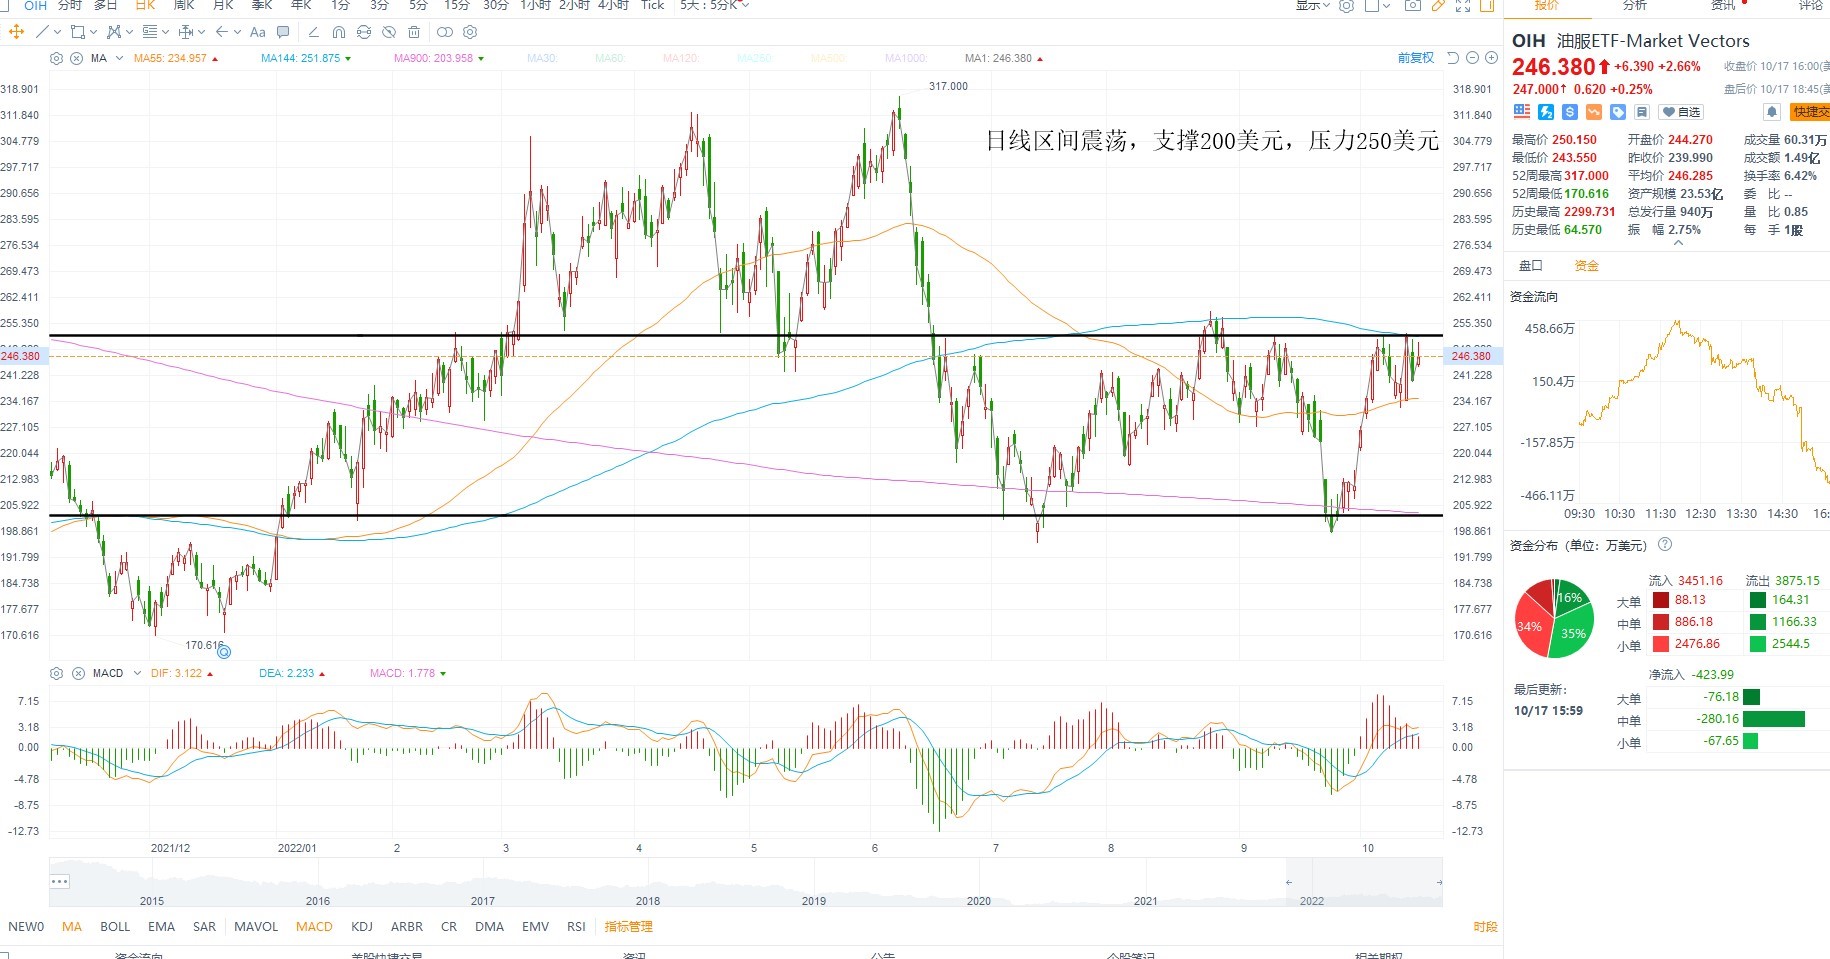The image size is (1830, 959).
Task: Switch to the 周K weekly chart tab
Action: (184, 6)
